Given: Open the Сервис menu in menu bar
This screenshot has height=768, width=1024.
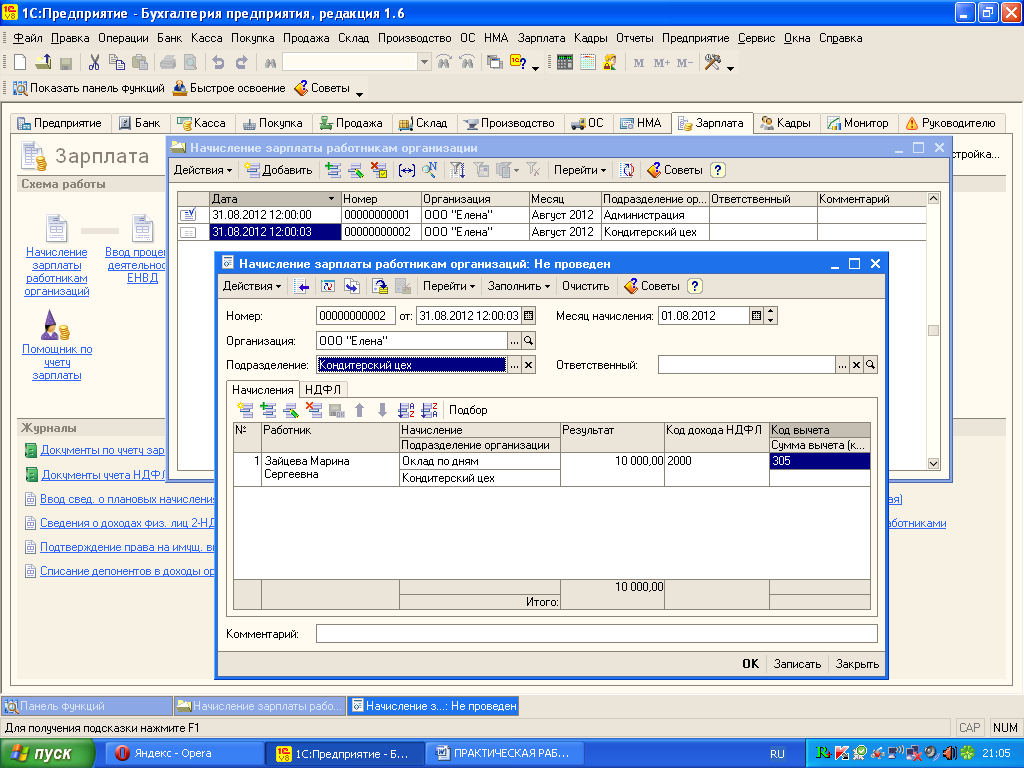Looking at the screenshot, I should point(756,38).
